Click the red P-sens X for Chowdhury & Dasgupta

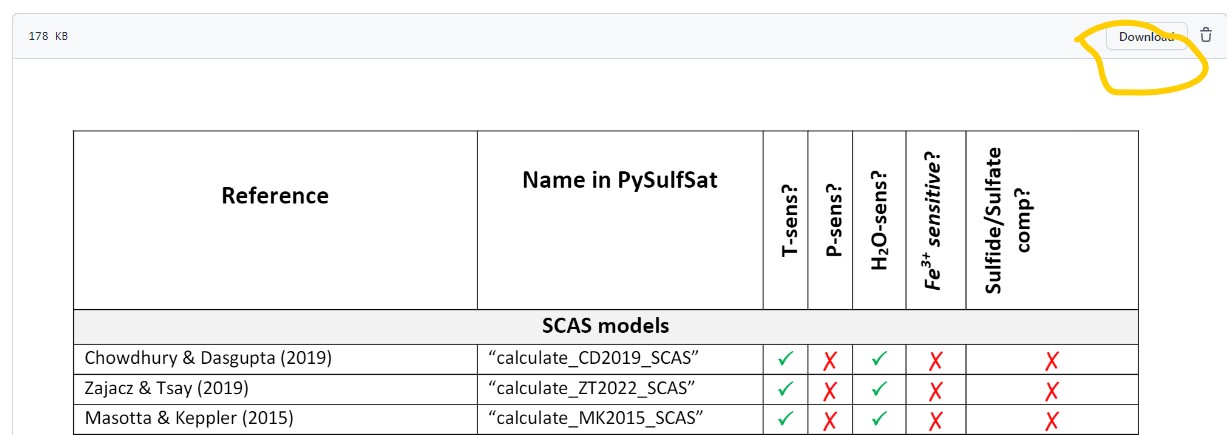[x=830, y=360]
